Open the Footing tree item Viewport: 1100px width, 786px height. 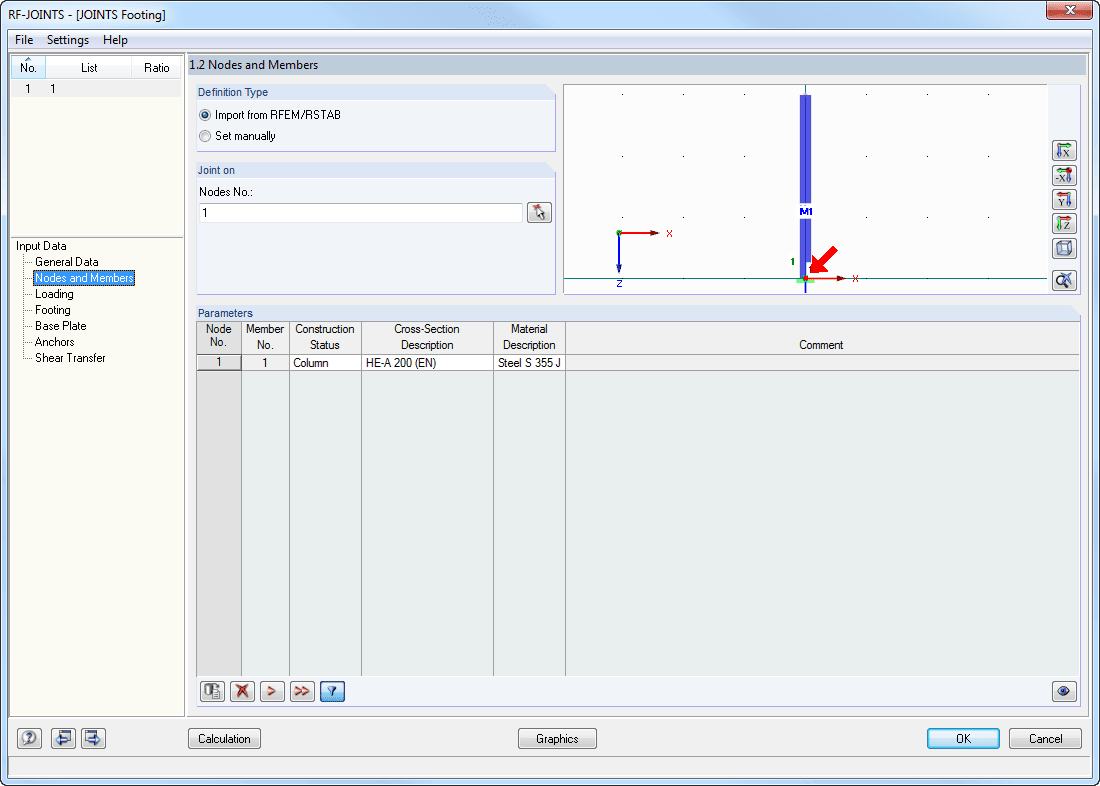(53, 310)
